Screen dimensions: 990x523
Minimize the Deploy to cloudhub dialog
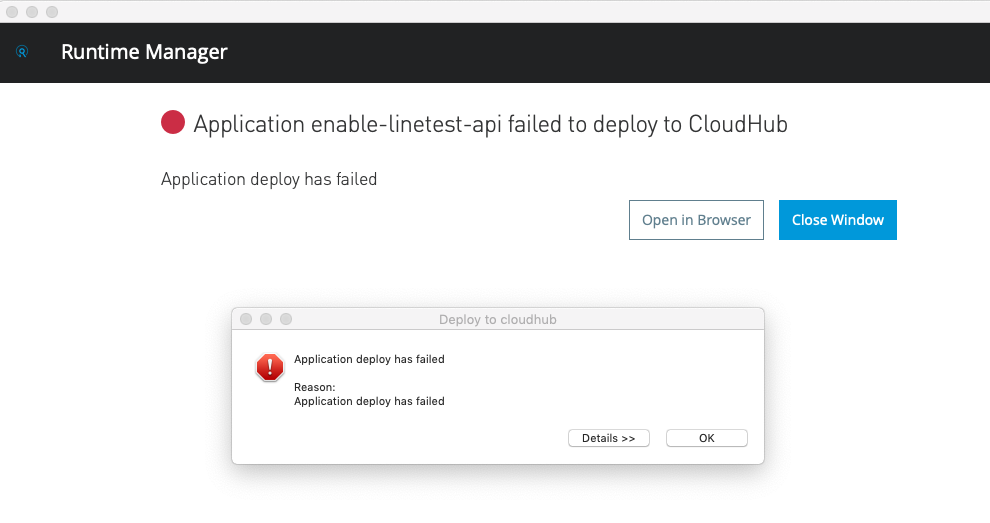coord(266,319)
